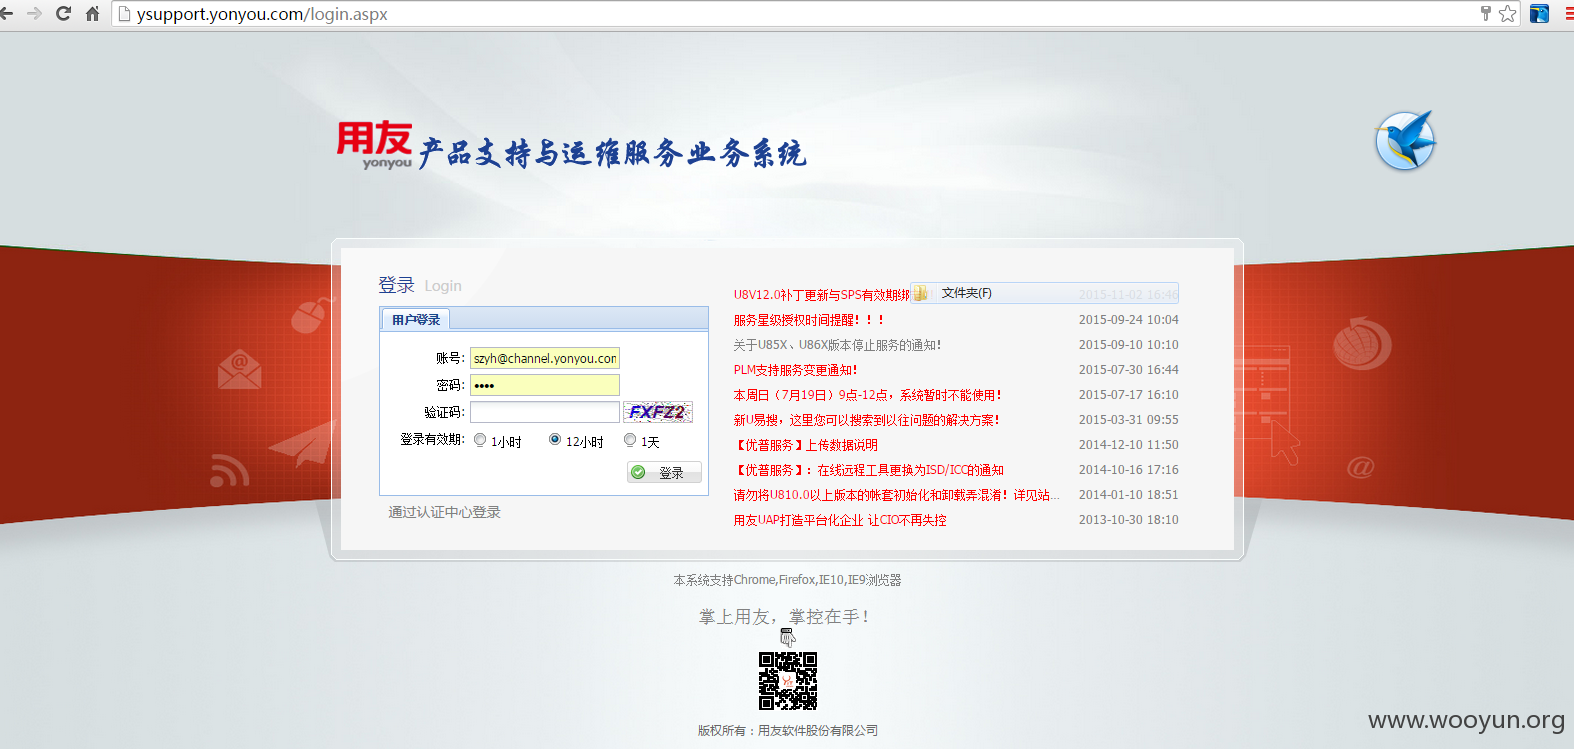Open 请勿将U810.0以上版本 announcement
Viewport: 1574px width, 749px height.
(897, 495)
